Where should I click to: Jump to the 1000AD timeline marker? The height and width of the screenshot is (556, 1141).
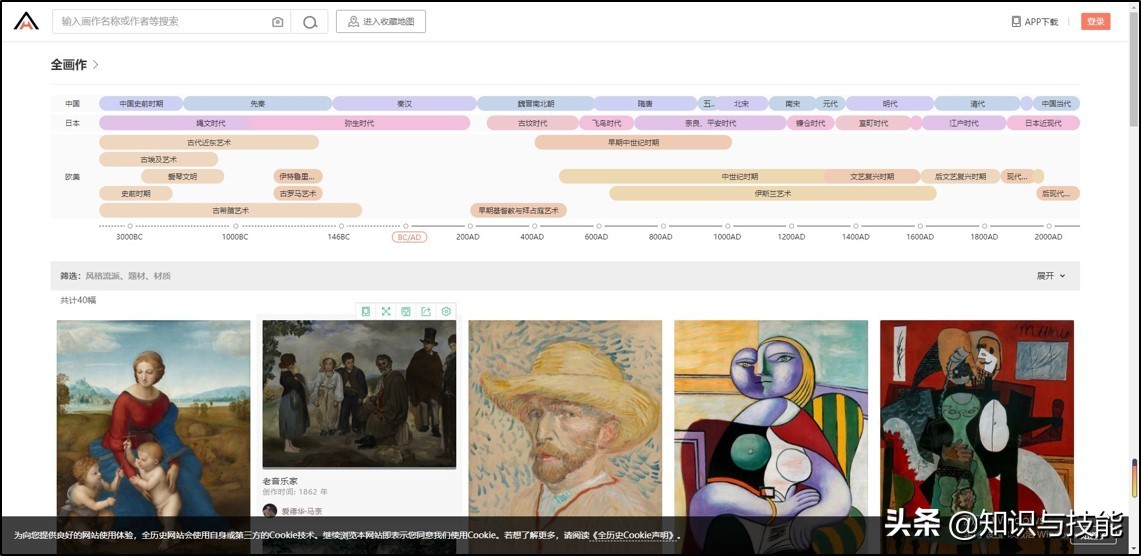pyautogui.click(x=727, y=237)
